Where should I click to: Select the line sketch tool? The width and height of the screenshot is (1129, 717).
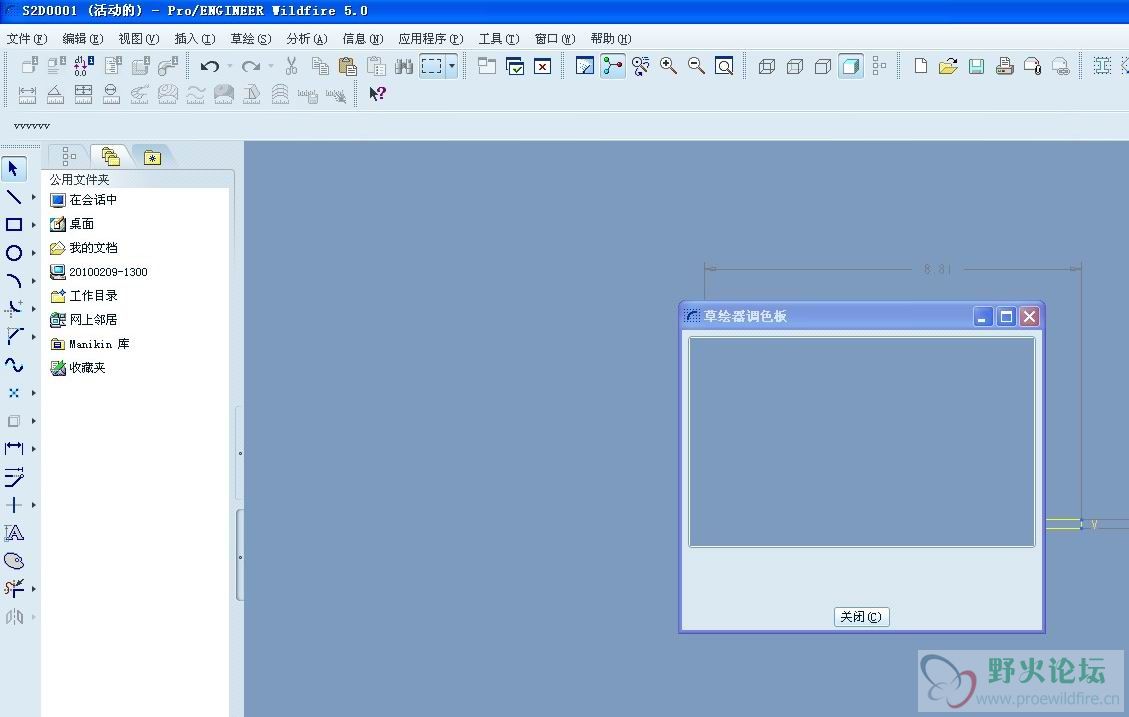point(14,197)
